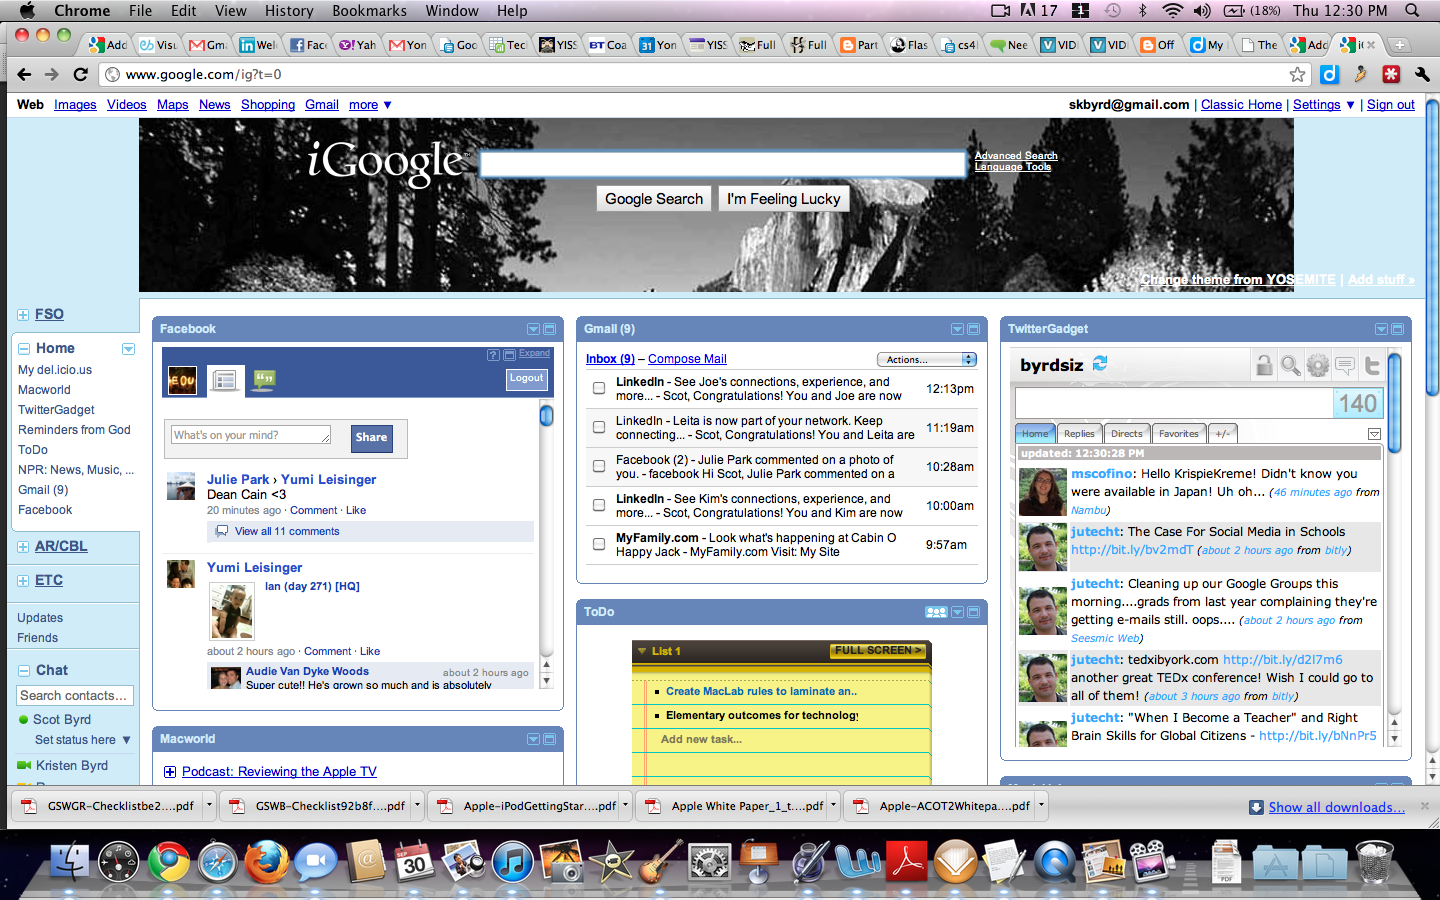1440x900 pixels.
Task: Click FULL SCREEN button in ToDo list
Action: (877, 651)
